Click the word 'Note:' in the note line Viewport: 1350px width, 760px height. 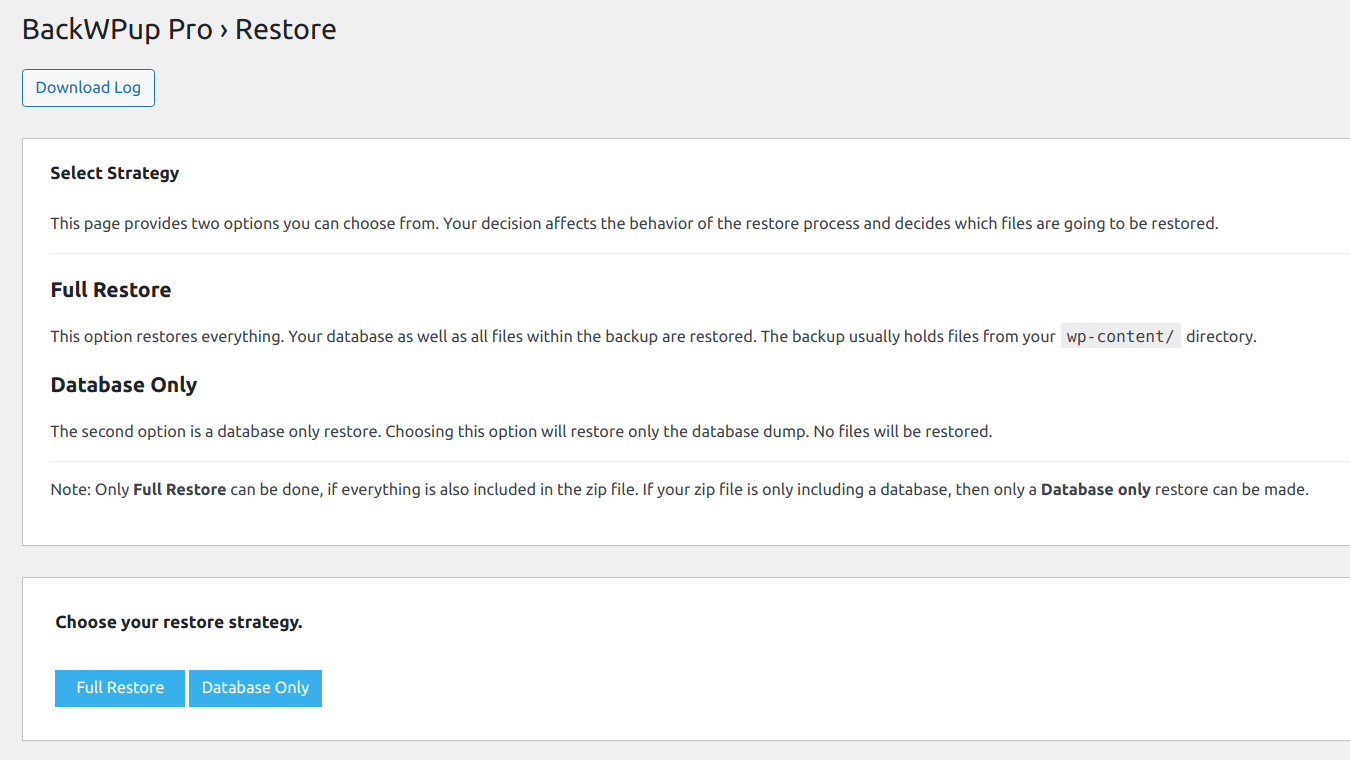(70, 490)
